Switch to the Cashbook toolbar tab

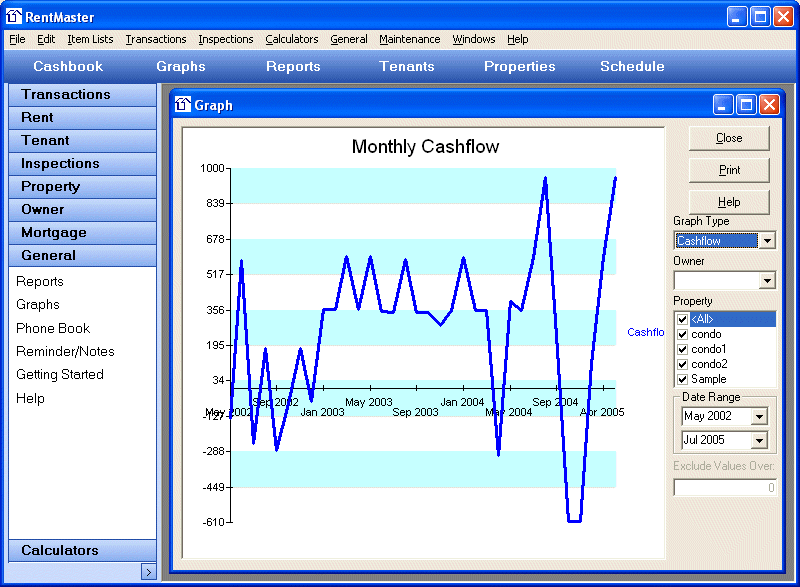coord(68,67)
